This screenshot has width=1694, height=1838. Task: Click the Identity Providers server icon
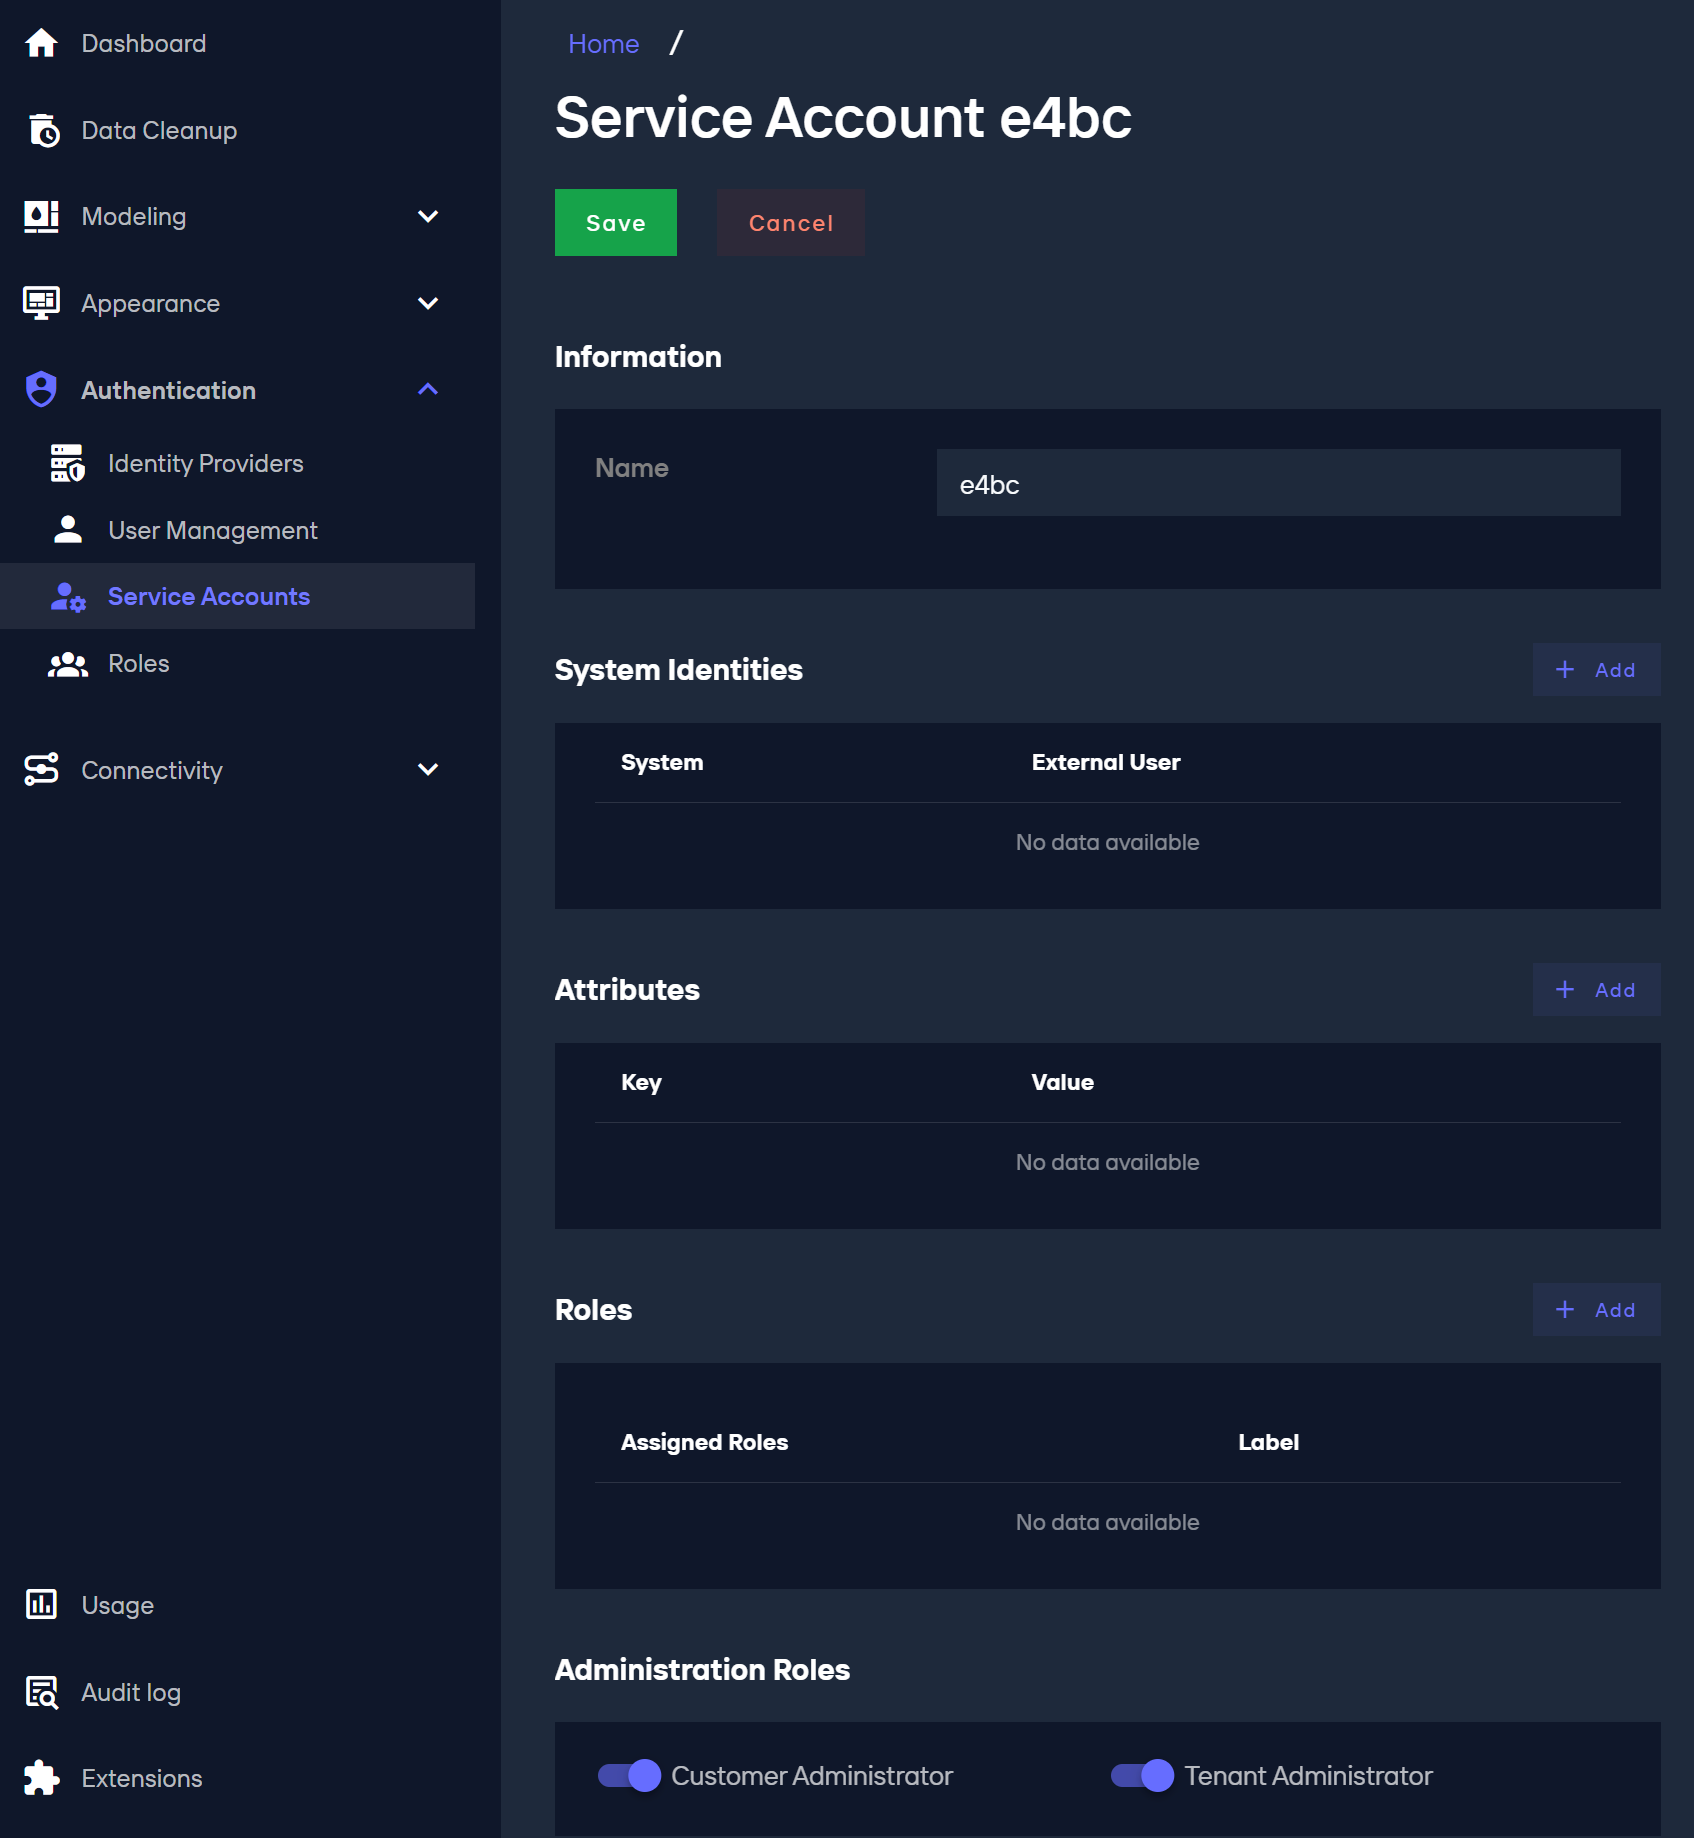pos(67,463)
